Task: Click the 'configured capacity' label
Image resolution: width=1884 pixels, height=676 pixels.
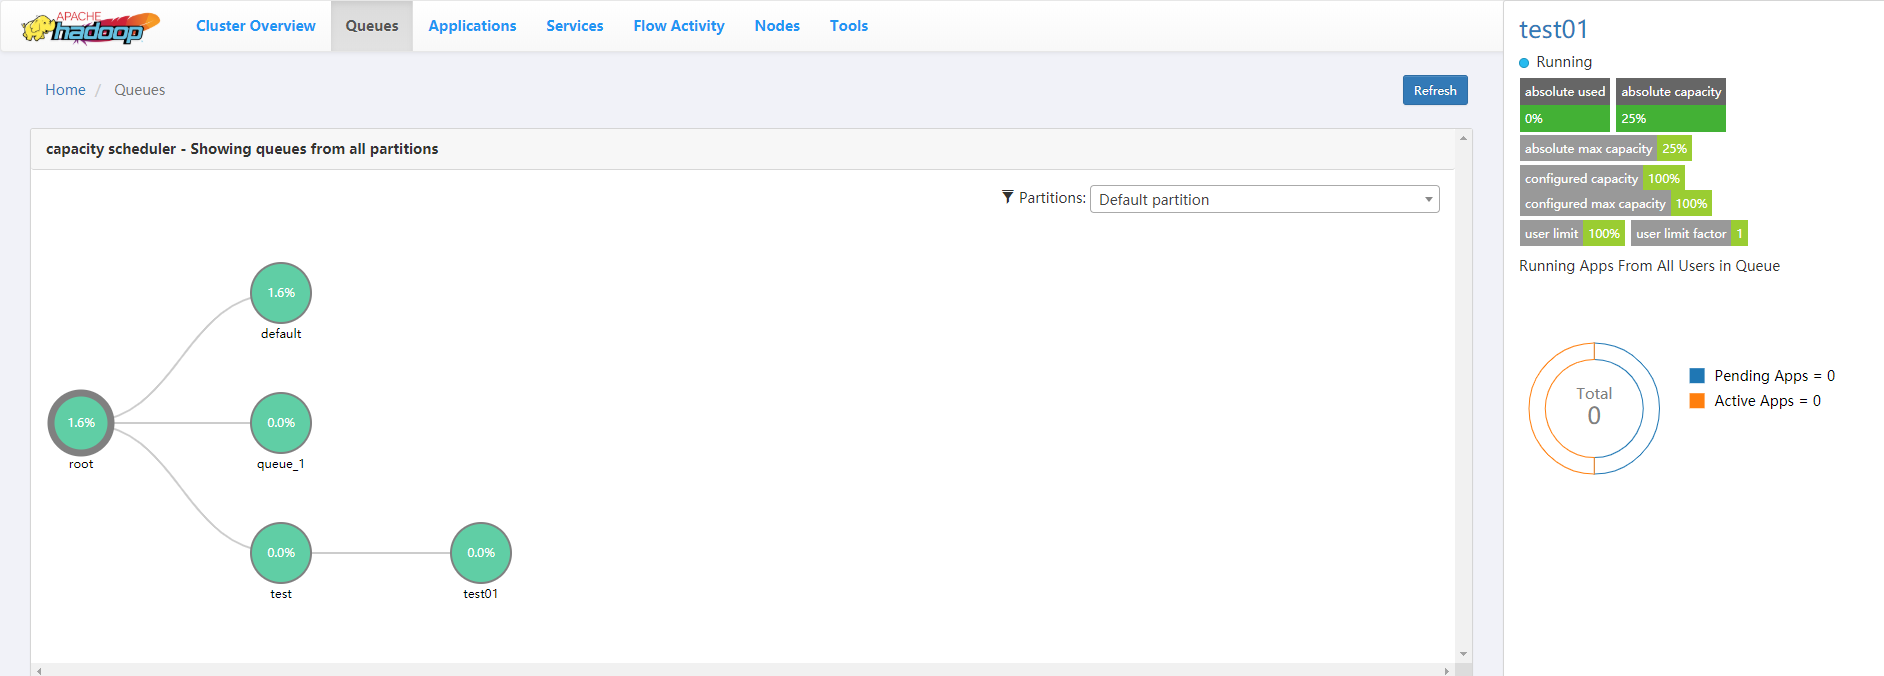Action: pos(1581,178)
